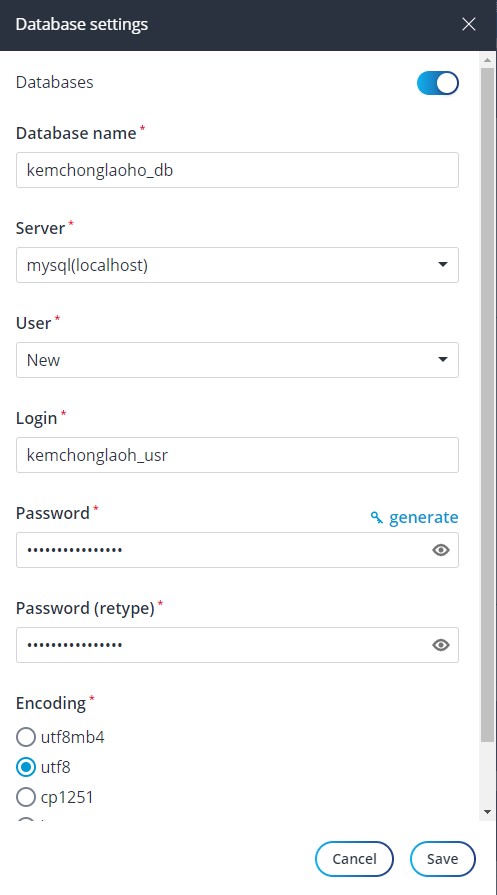
Task: Open the Server dropdown mysql(localhost)
Action: pyautogui.click(x=237, y=265)
